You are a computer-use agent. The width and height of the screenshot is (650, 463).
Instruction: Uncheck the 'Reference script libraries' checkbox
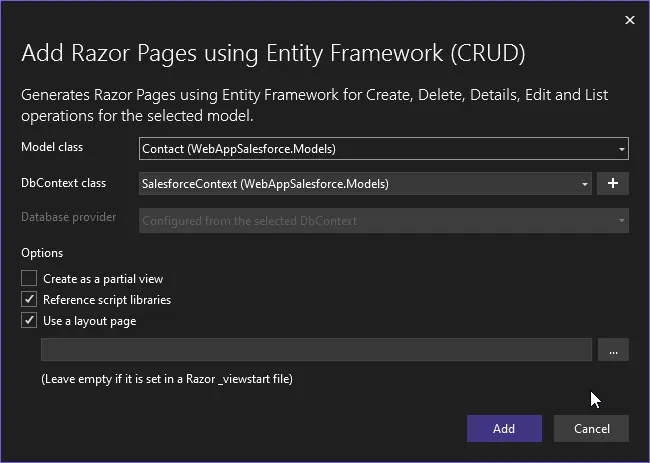coord(30,300)
